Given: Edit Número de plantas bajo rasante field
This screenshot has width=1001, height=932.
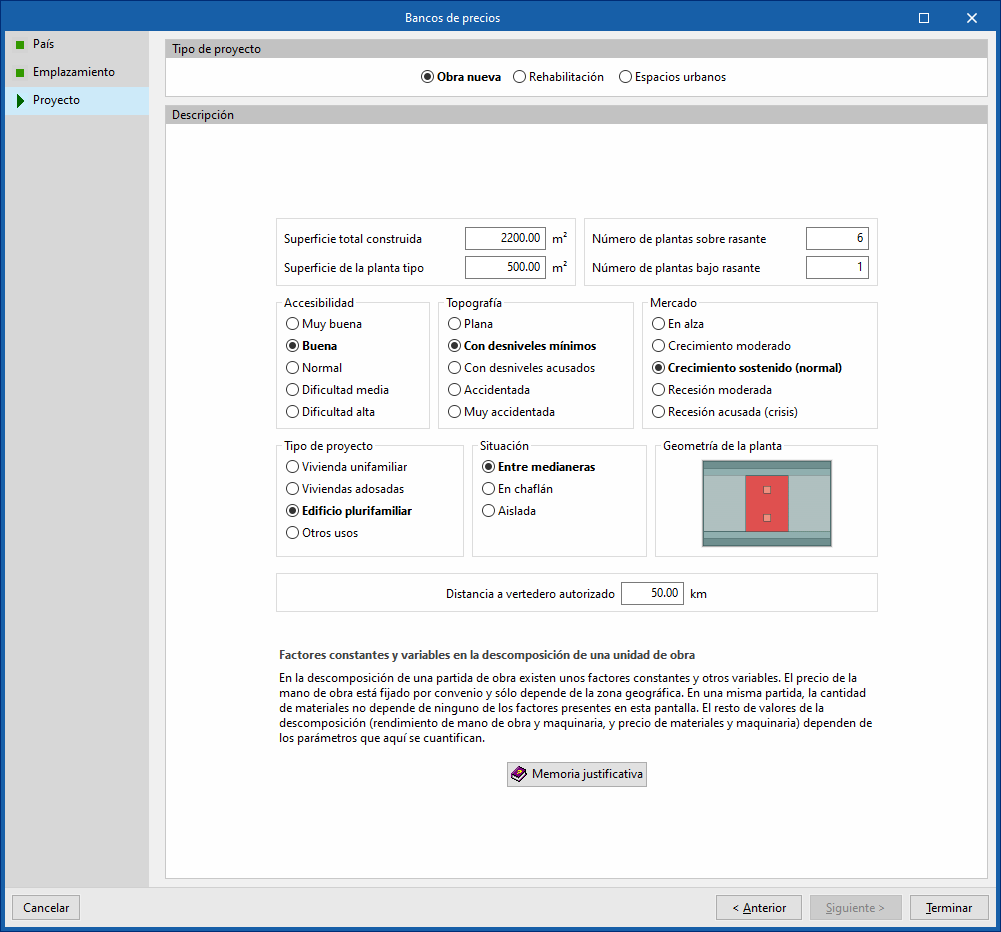Looking at the screenshot, I should pos(837,267).
